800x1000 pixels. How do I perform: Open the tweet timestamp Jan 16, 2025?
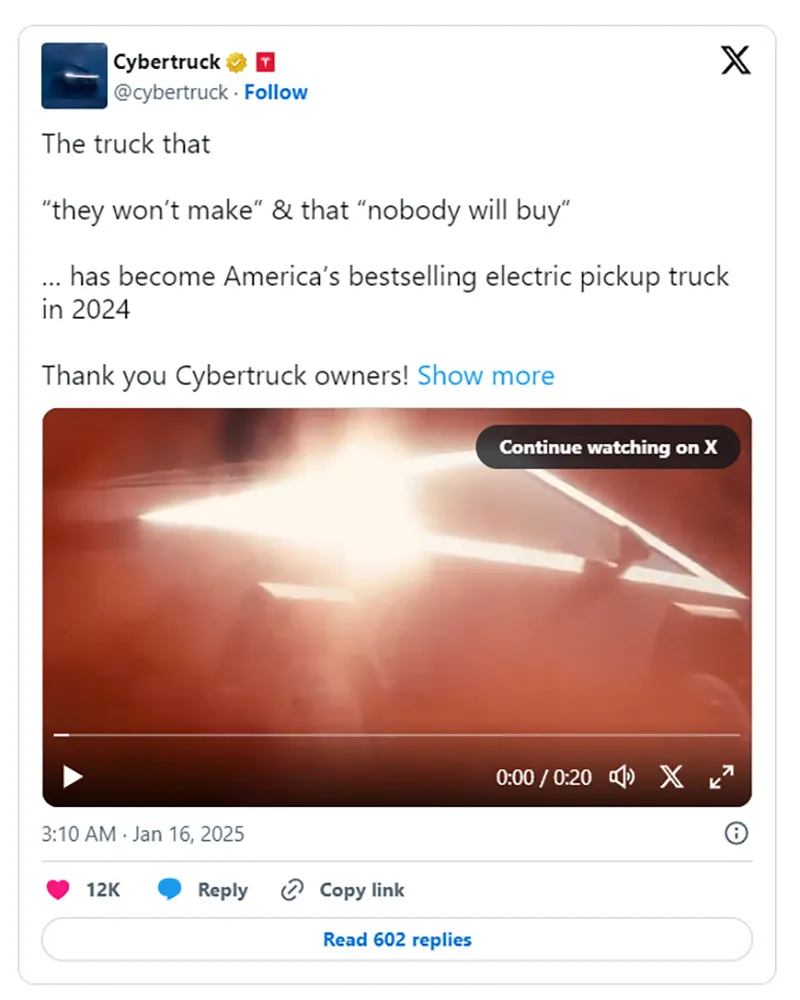pyautogui.click(x=142, y=833)
